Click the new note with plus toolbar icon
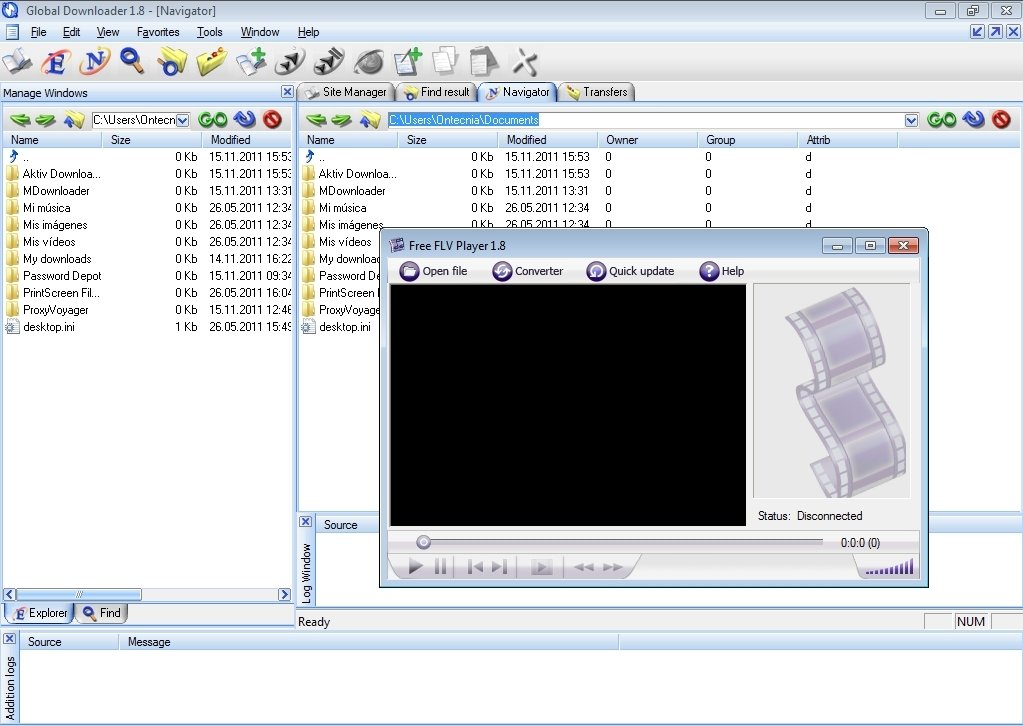The image size is (1023, 726). (408, 62)
